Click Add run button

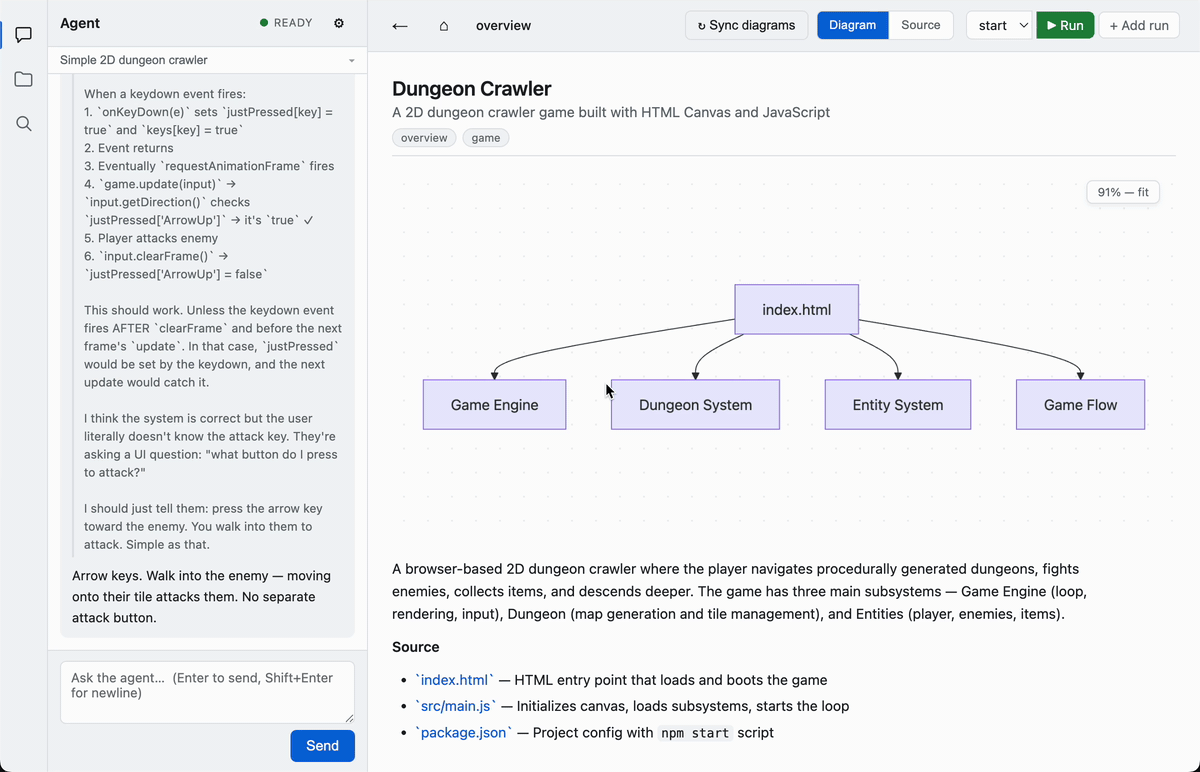[x=1139, y=25]
